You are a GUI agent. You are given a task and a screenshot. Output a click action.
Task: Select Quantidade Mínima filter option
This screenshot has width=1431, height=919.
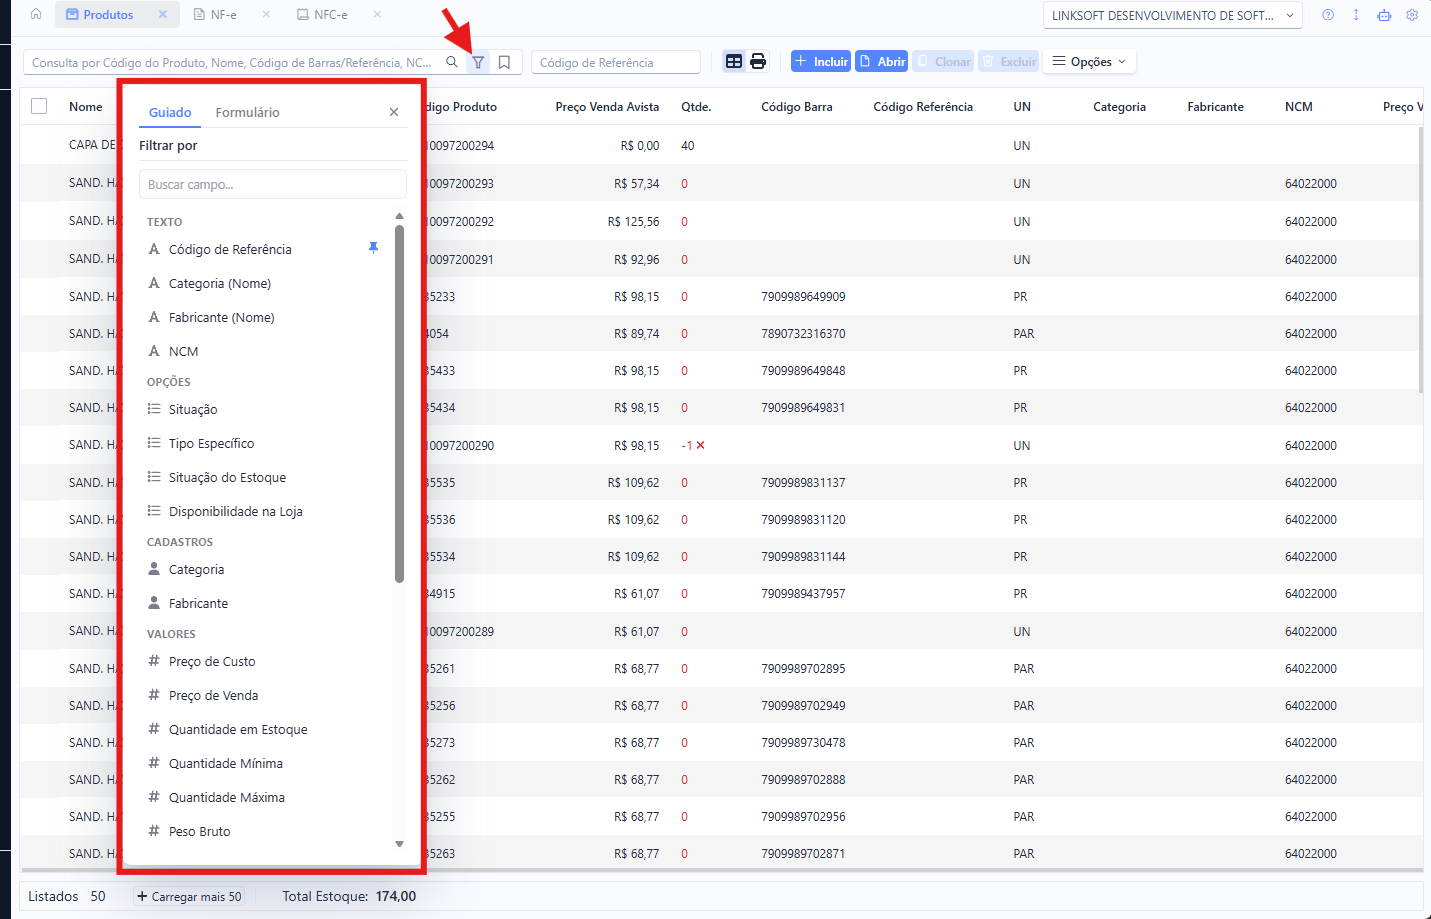pyautogui.click(x=226, y=763)
